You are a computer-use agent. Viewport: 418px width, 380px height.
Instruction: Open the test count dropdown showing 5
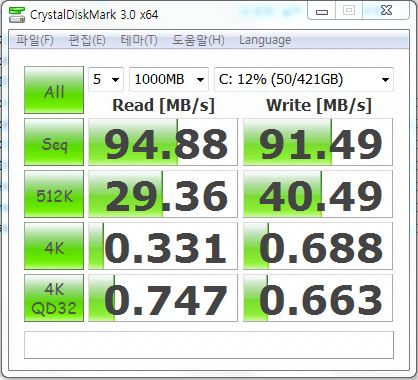[106, 79]
